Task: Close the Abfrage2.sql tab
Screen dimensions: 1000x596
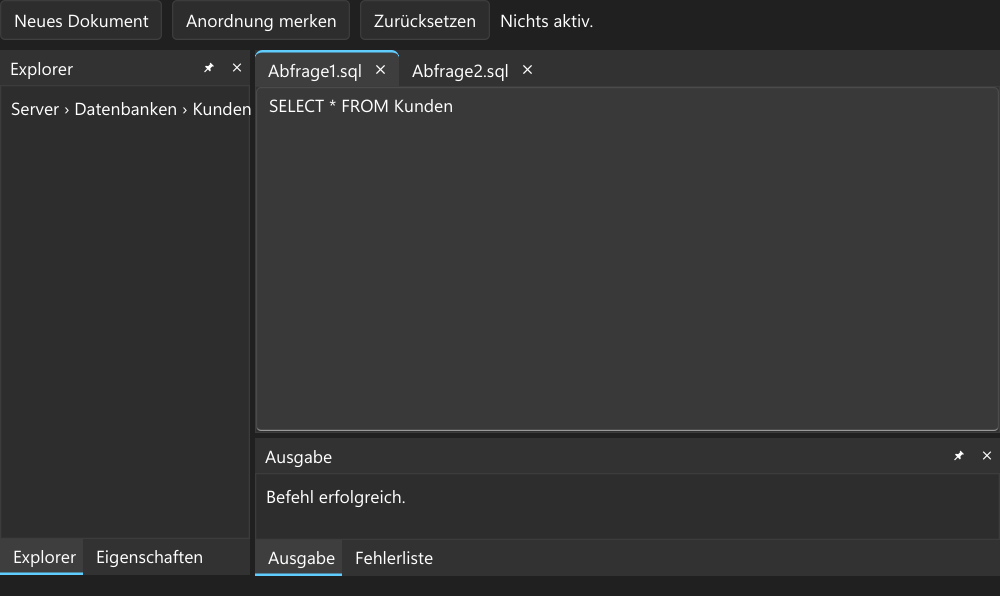Action: pos(527,70)
